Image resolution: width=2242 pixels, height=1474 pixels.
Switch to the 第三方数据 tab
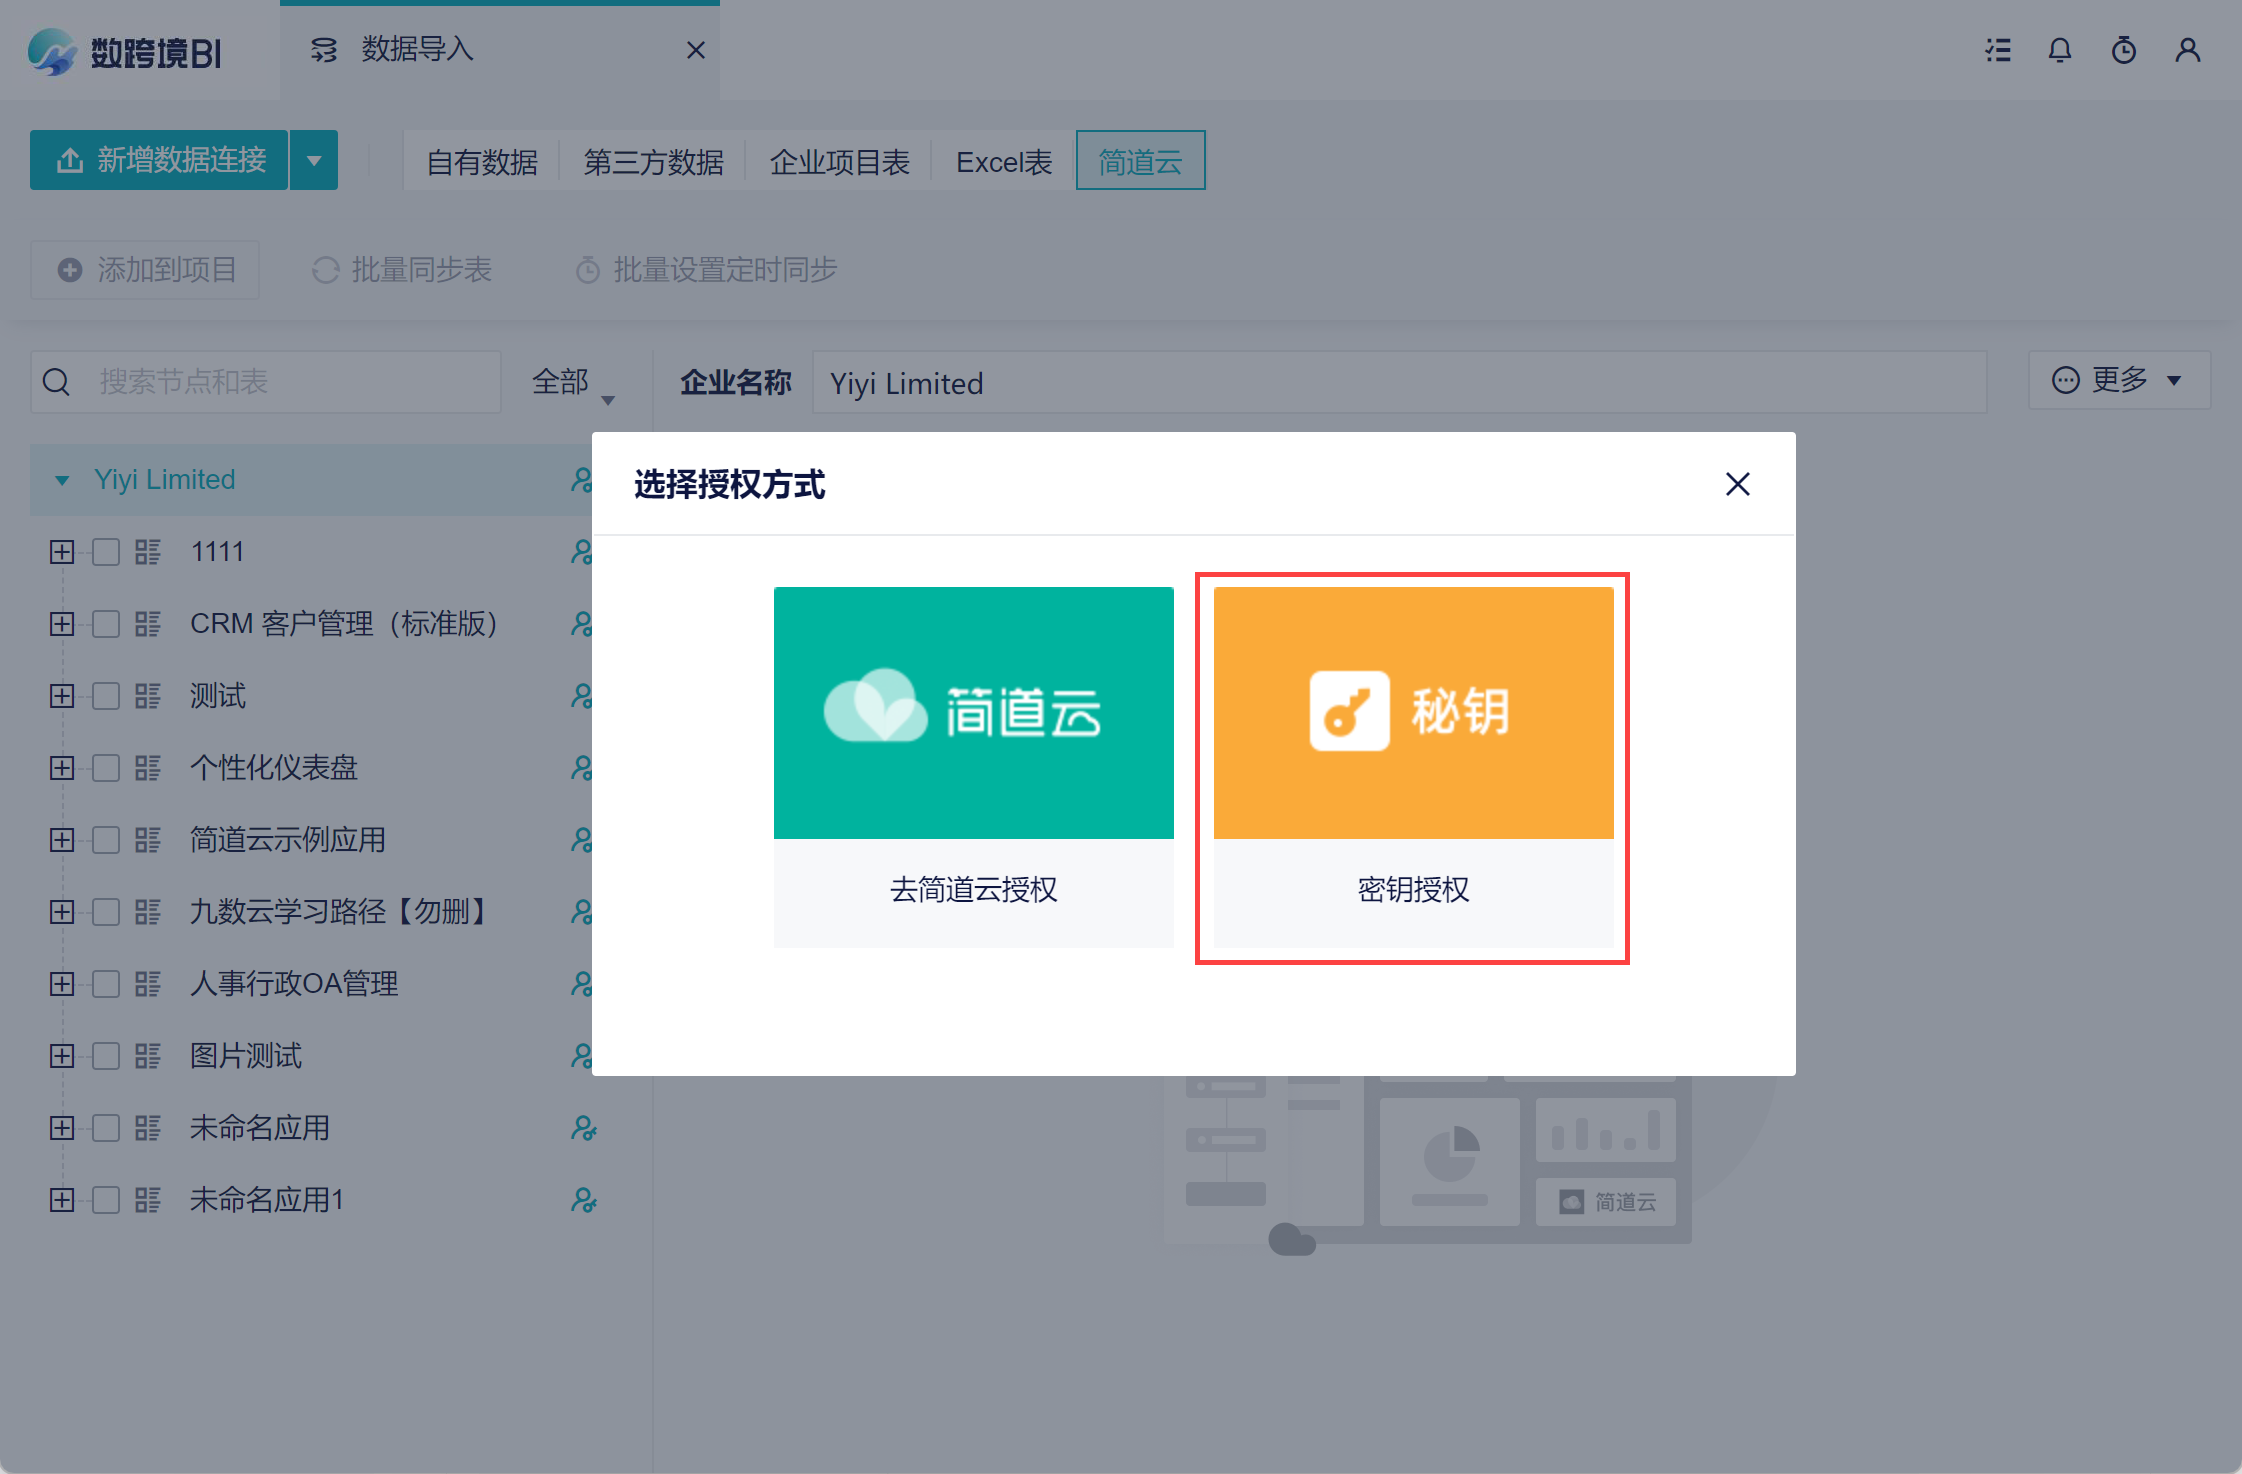tap(653, 161)
